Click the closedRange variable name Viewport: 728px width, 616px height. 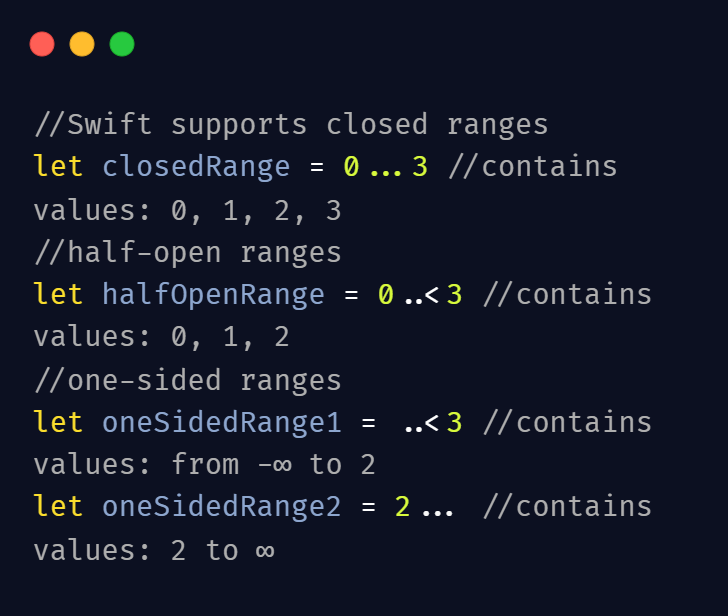(196, 167)
